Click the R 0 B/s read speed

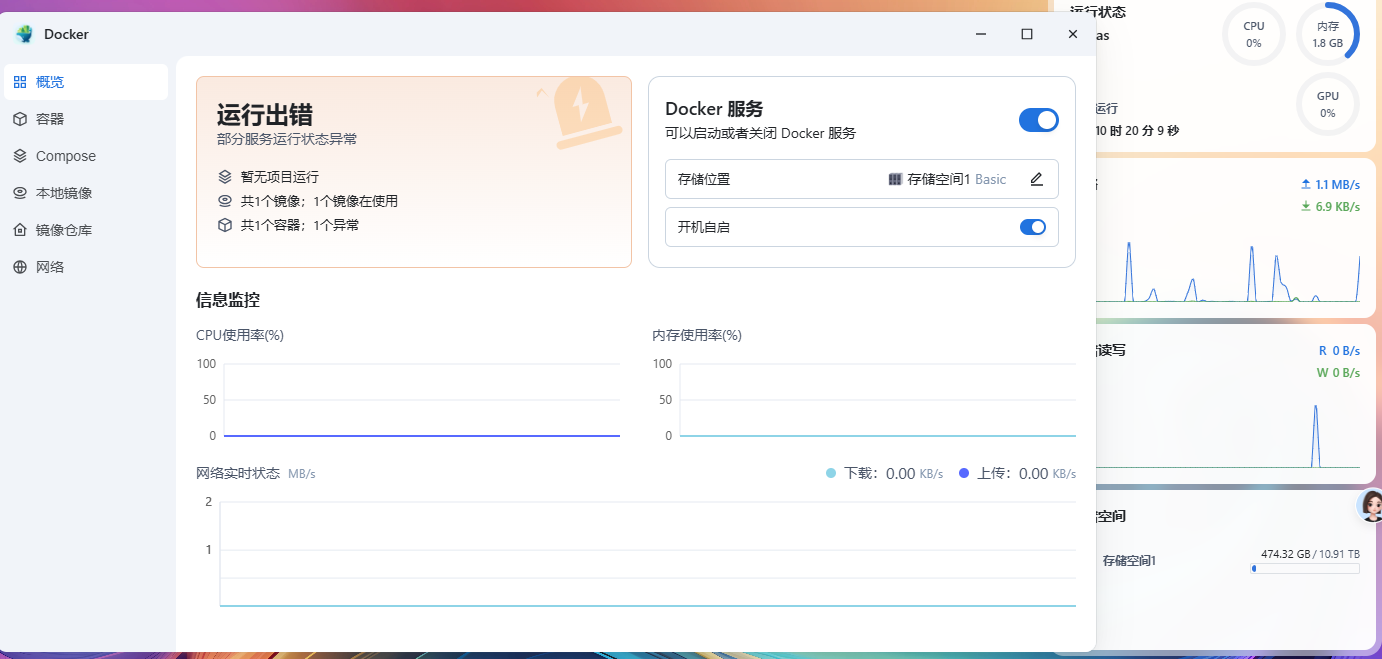pos(1339,351)
